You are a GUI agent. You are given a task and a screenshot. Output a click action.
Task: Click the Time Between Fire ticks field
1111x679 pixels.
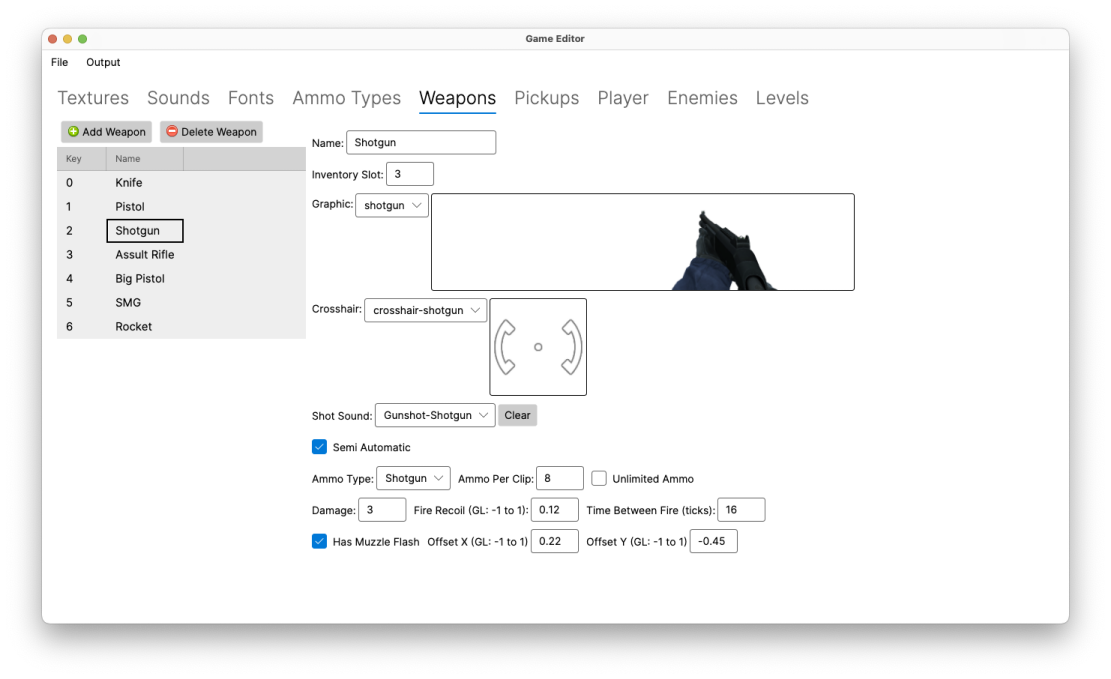coord(741,510)
